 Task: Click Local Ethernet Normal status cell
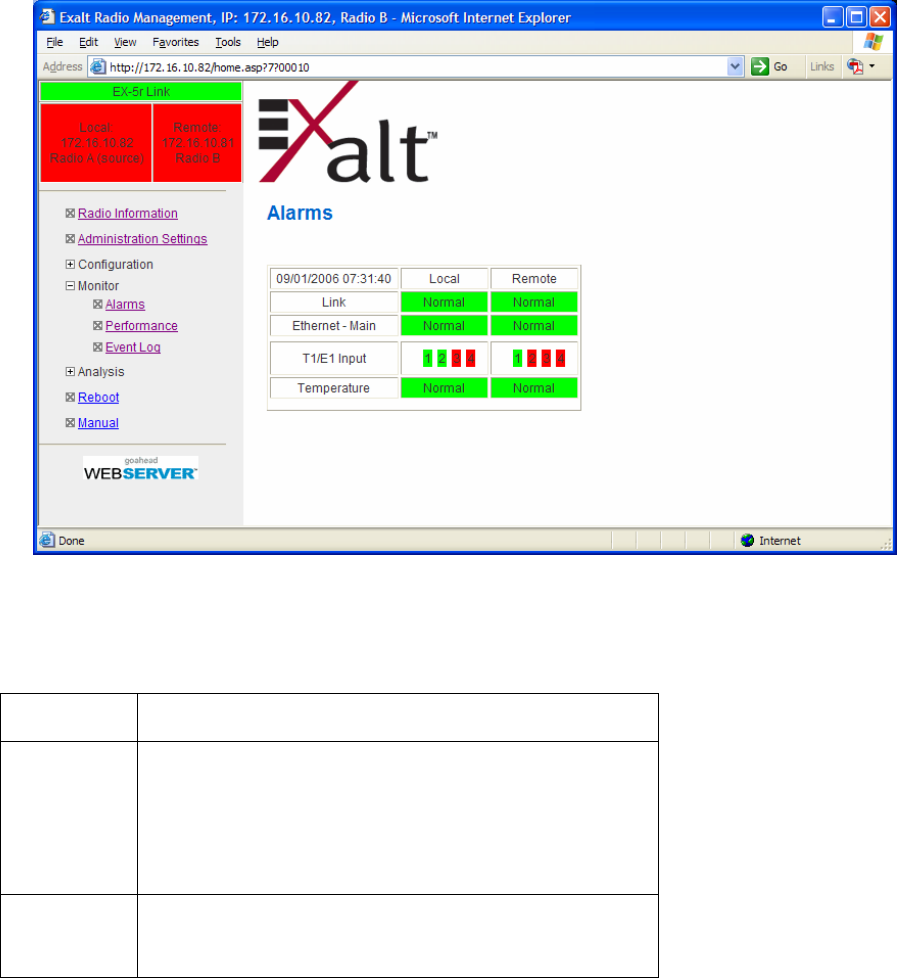(x=444, y=326)
